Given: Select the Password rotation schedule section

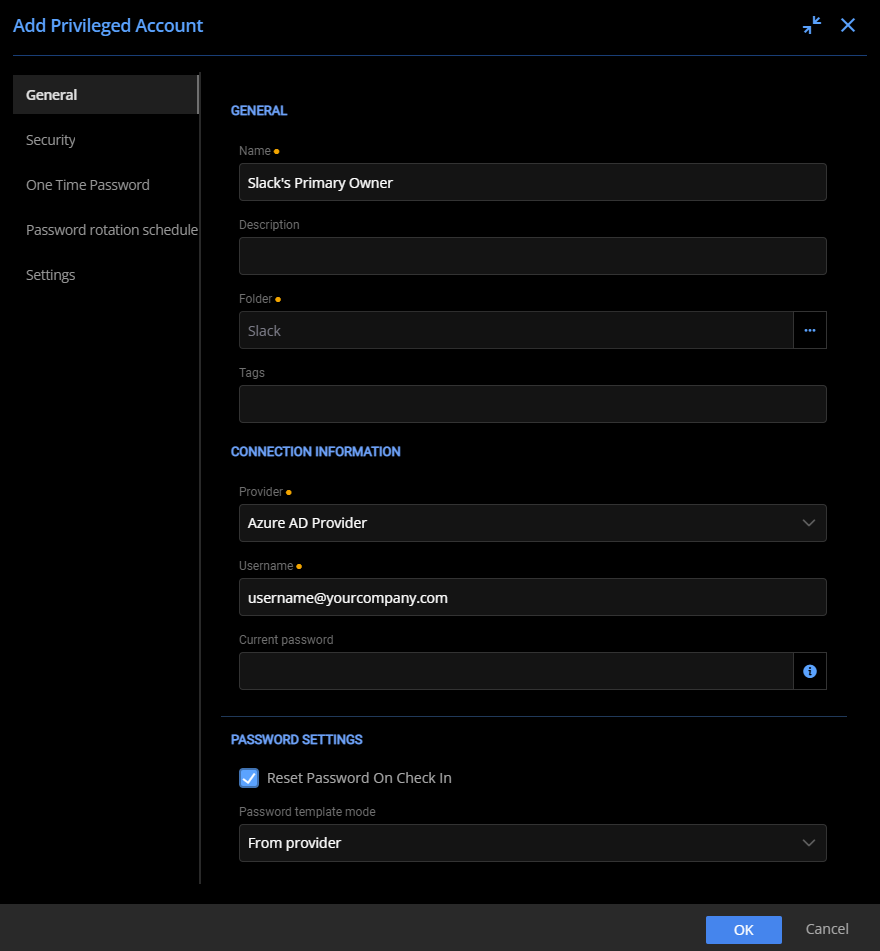Looking at the screenshot, I should point(111,230).
